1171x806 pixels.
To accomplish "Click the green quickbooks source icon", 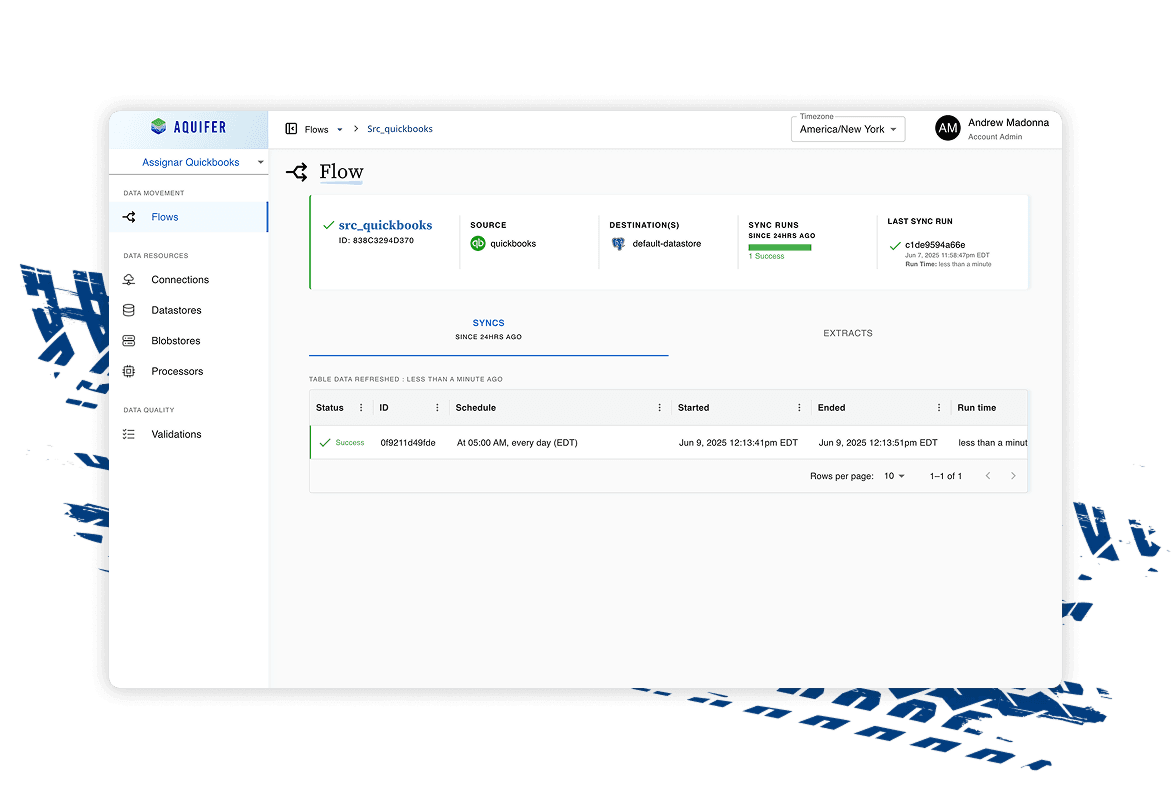I will point(478,244).
